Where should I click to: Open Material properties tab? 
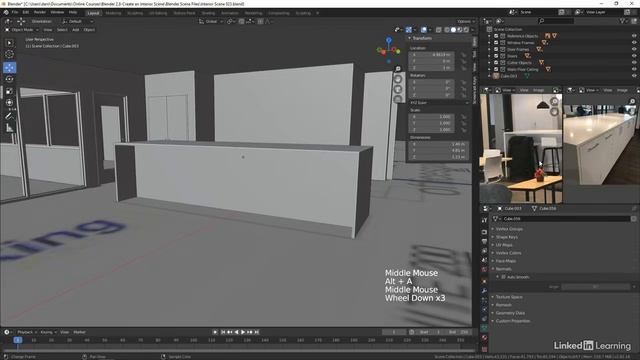484,338
